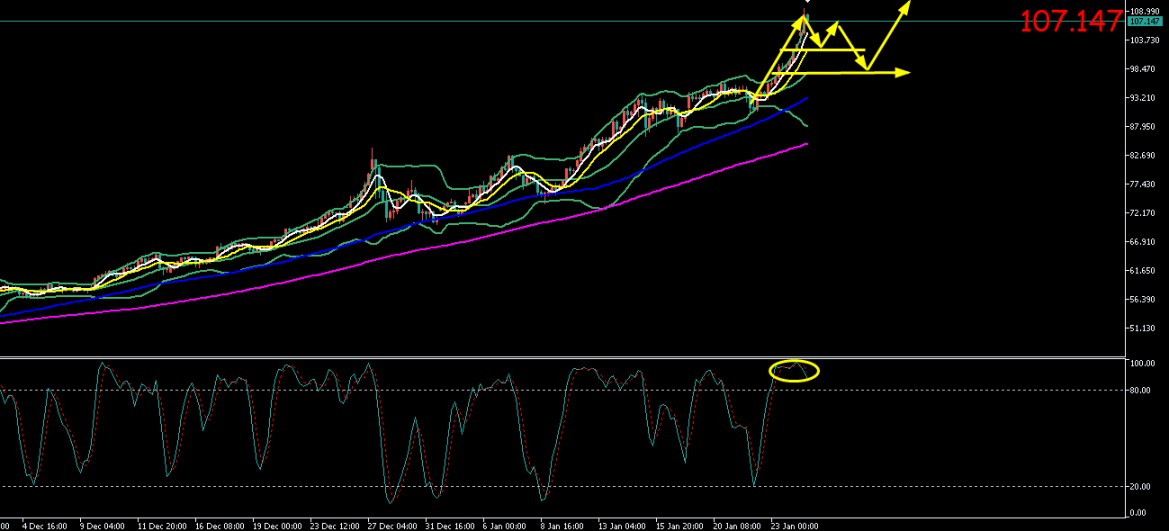Click the price spike candle near 27 Dec
Viewport: 1169px width, 531px height.
pos(373,160)
